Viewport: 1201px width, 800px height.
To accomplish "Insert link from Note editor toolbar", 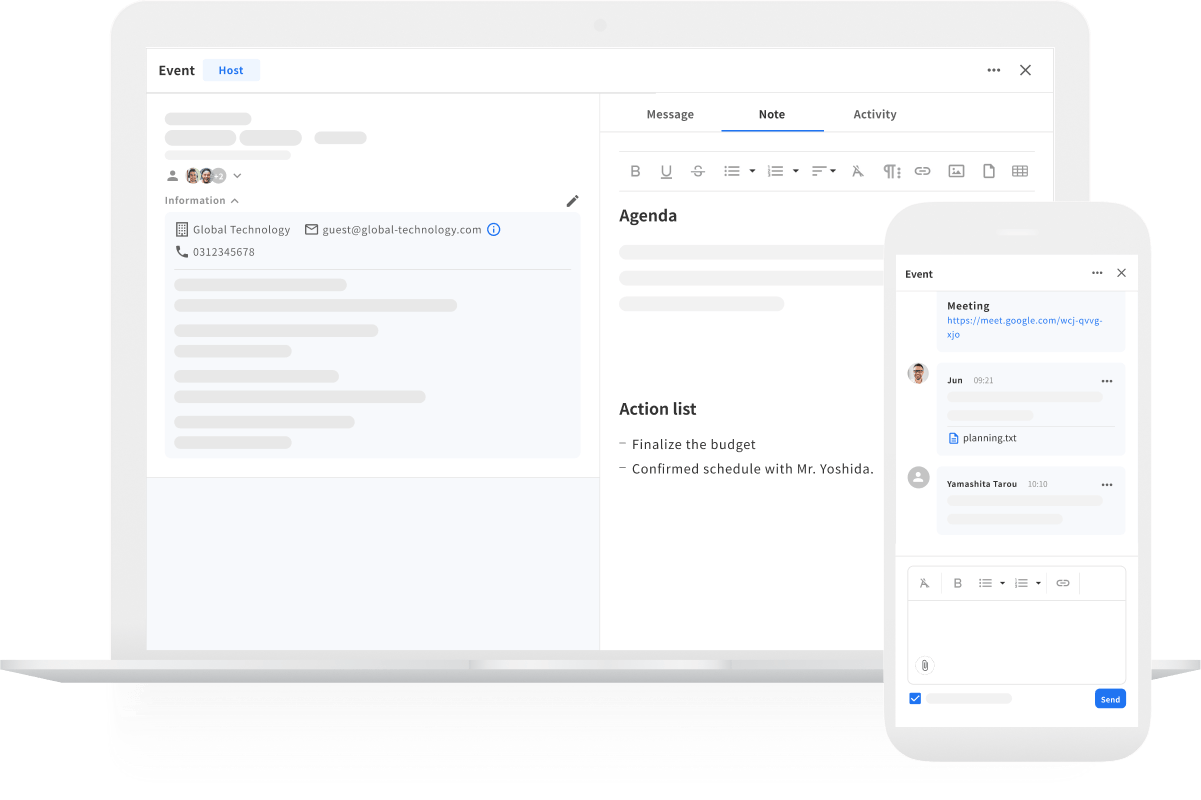I will pyautogui.click(x=922, y=171).
